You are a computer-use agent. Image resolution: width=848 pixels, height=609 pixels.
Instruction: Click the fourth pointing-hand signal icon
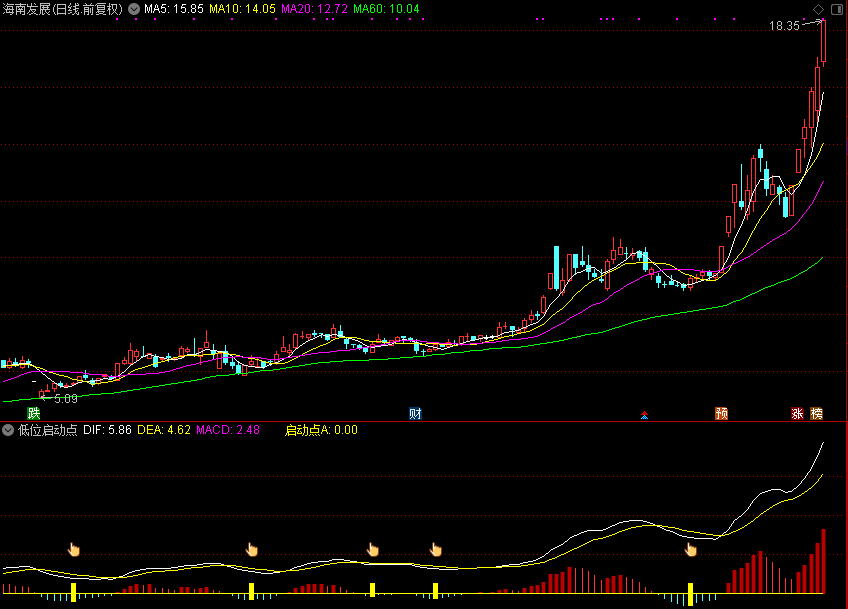435,550
